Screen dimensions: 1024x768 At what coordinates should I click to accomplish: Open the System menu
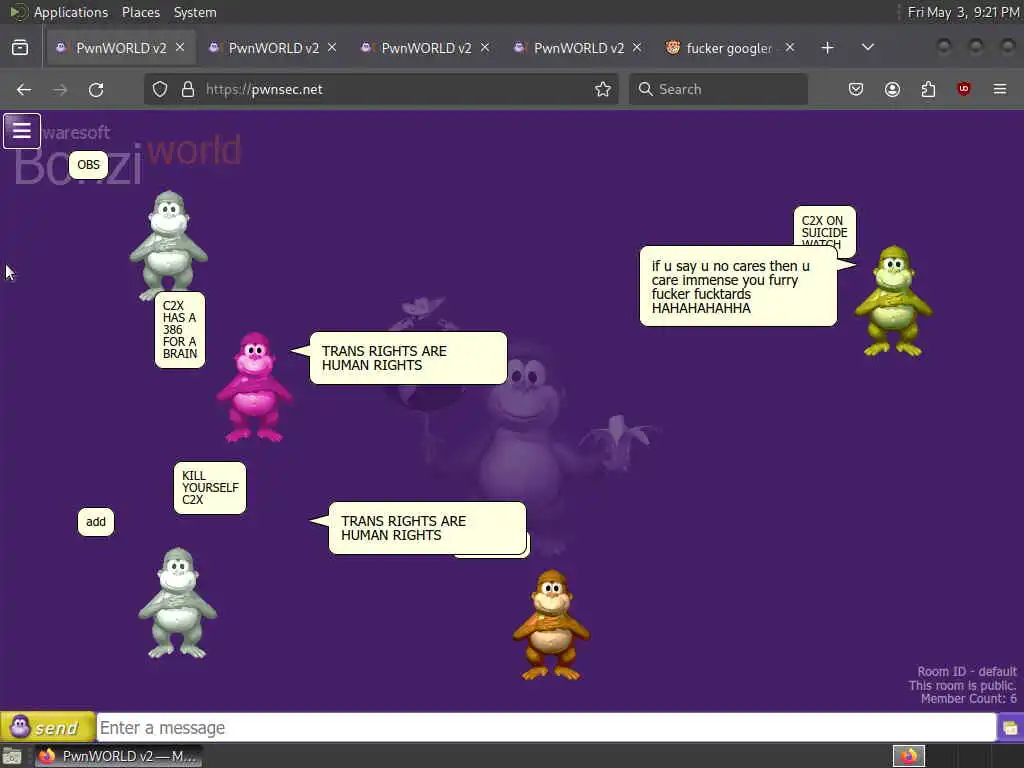click(x=195, y=12)
